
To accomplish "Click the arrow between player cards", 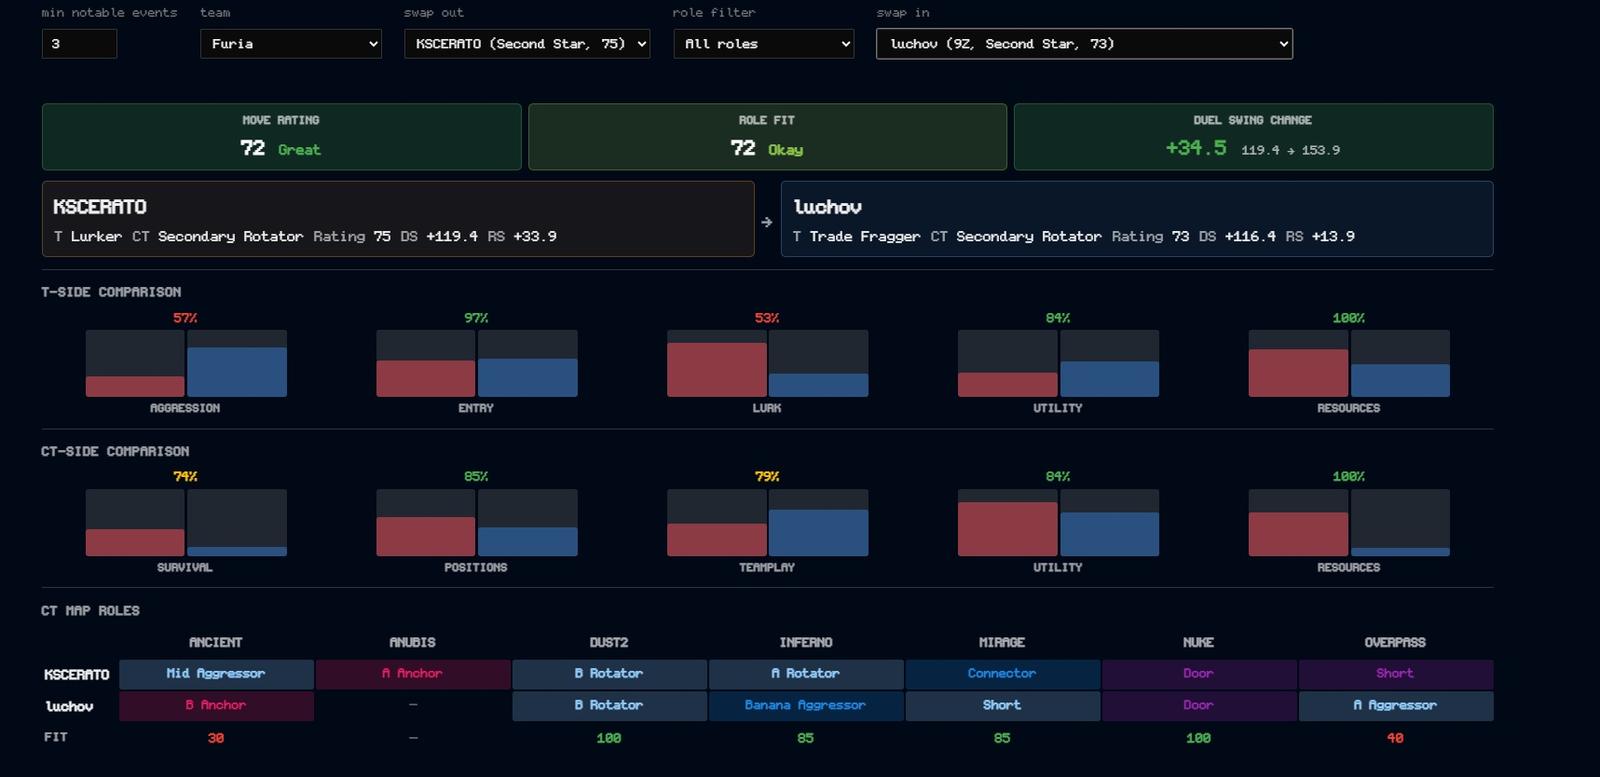I will [x=767, y=222].
